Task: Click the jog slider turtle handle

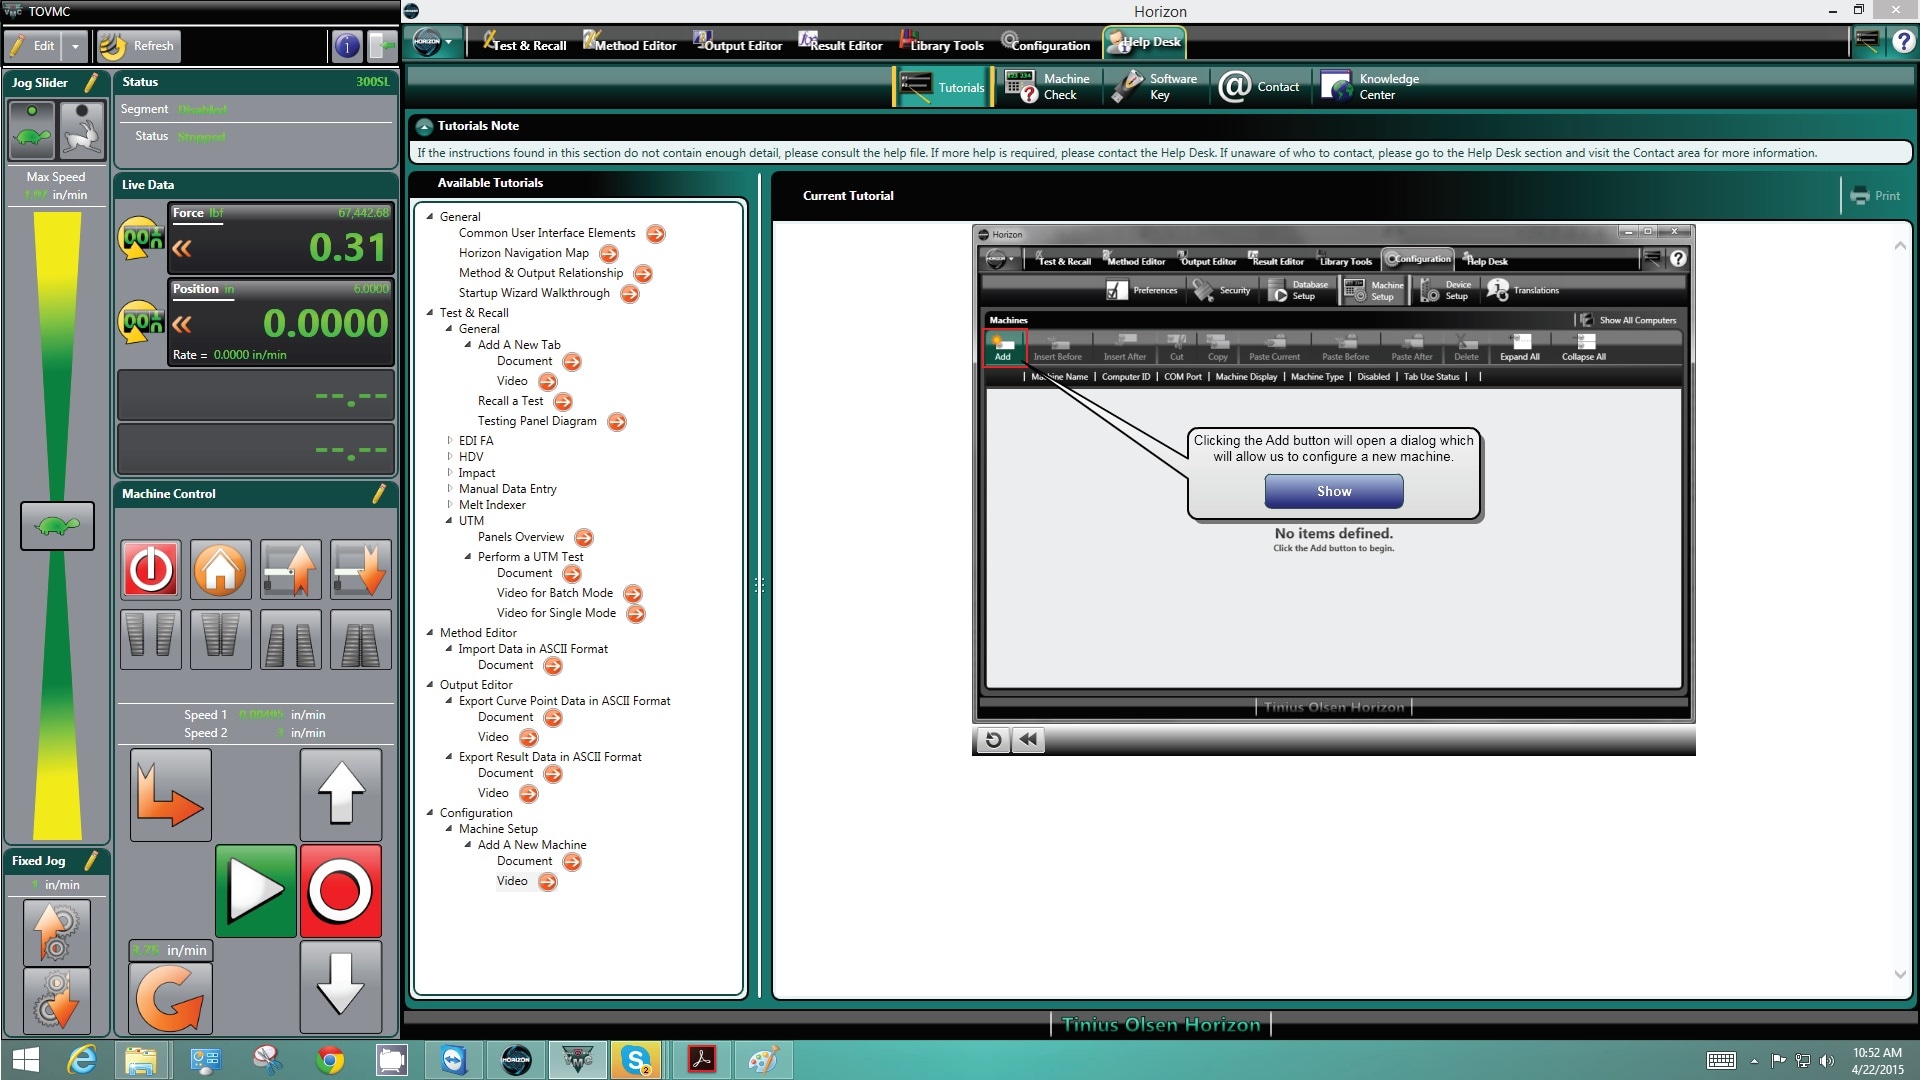Action: [57, 526]
